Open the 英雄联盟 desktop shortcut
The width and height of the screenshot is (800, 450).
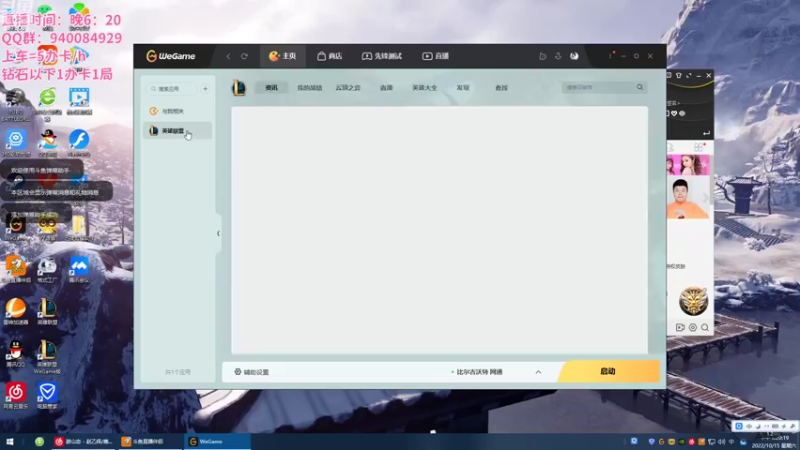coord(47,311)
